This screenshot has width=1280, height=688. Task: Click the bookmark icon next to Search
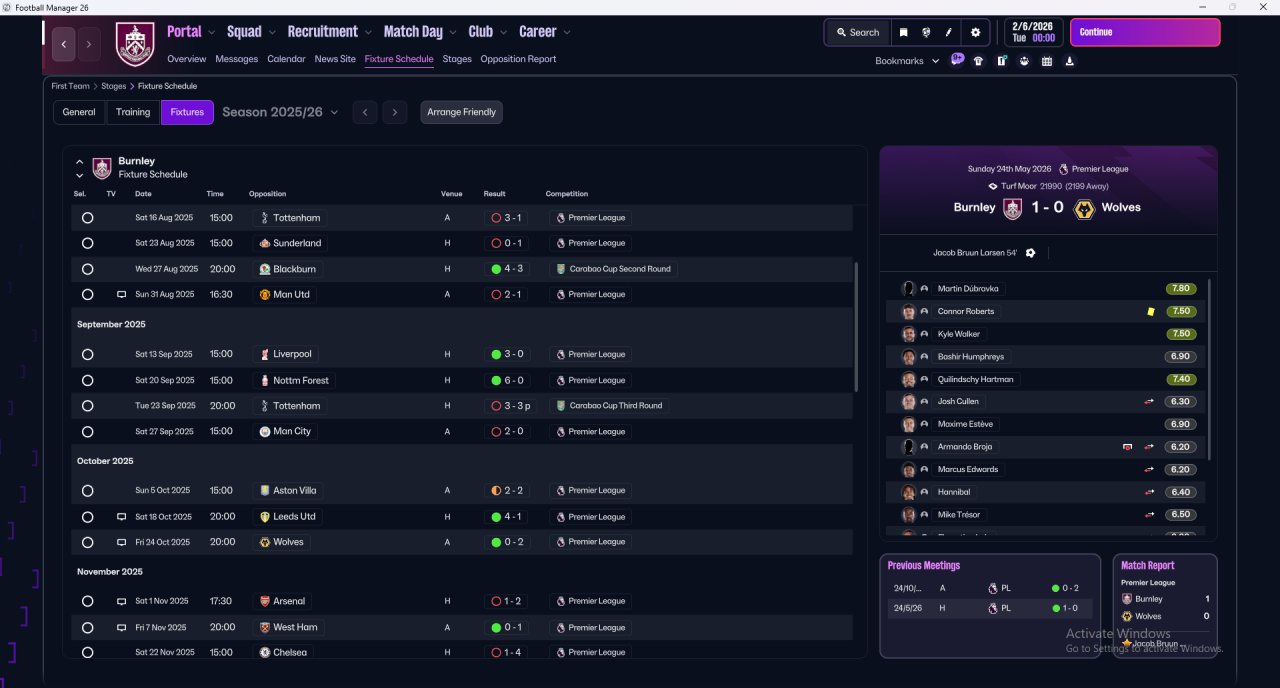[x=903, y=32]
